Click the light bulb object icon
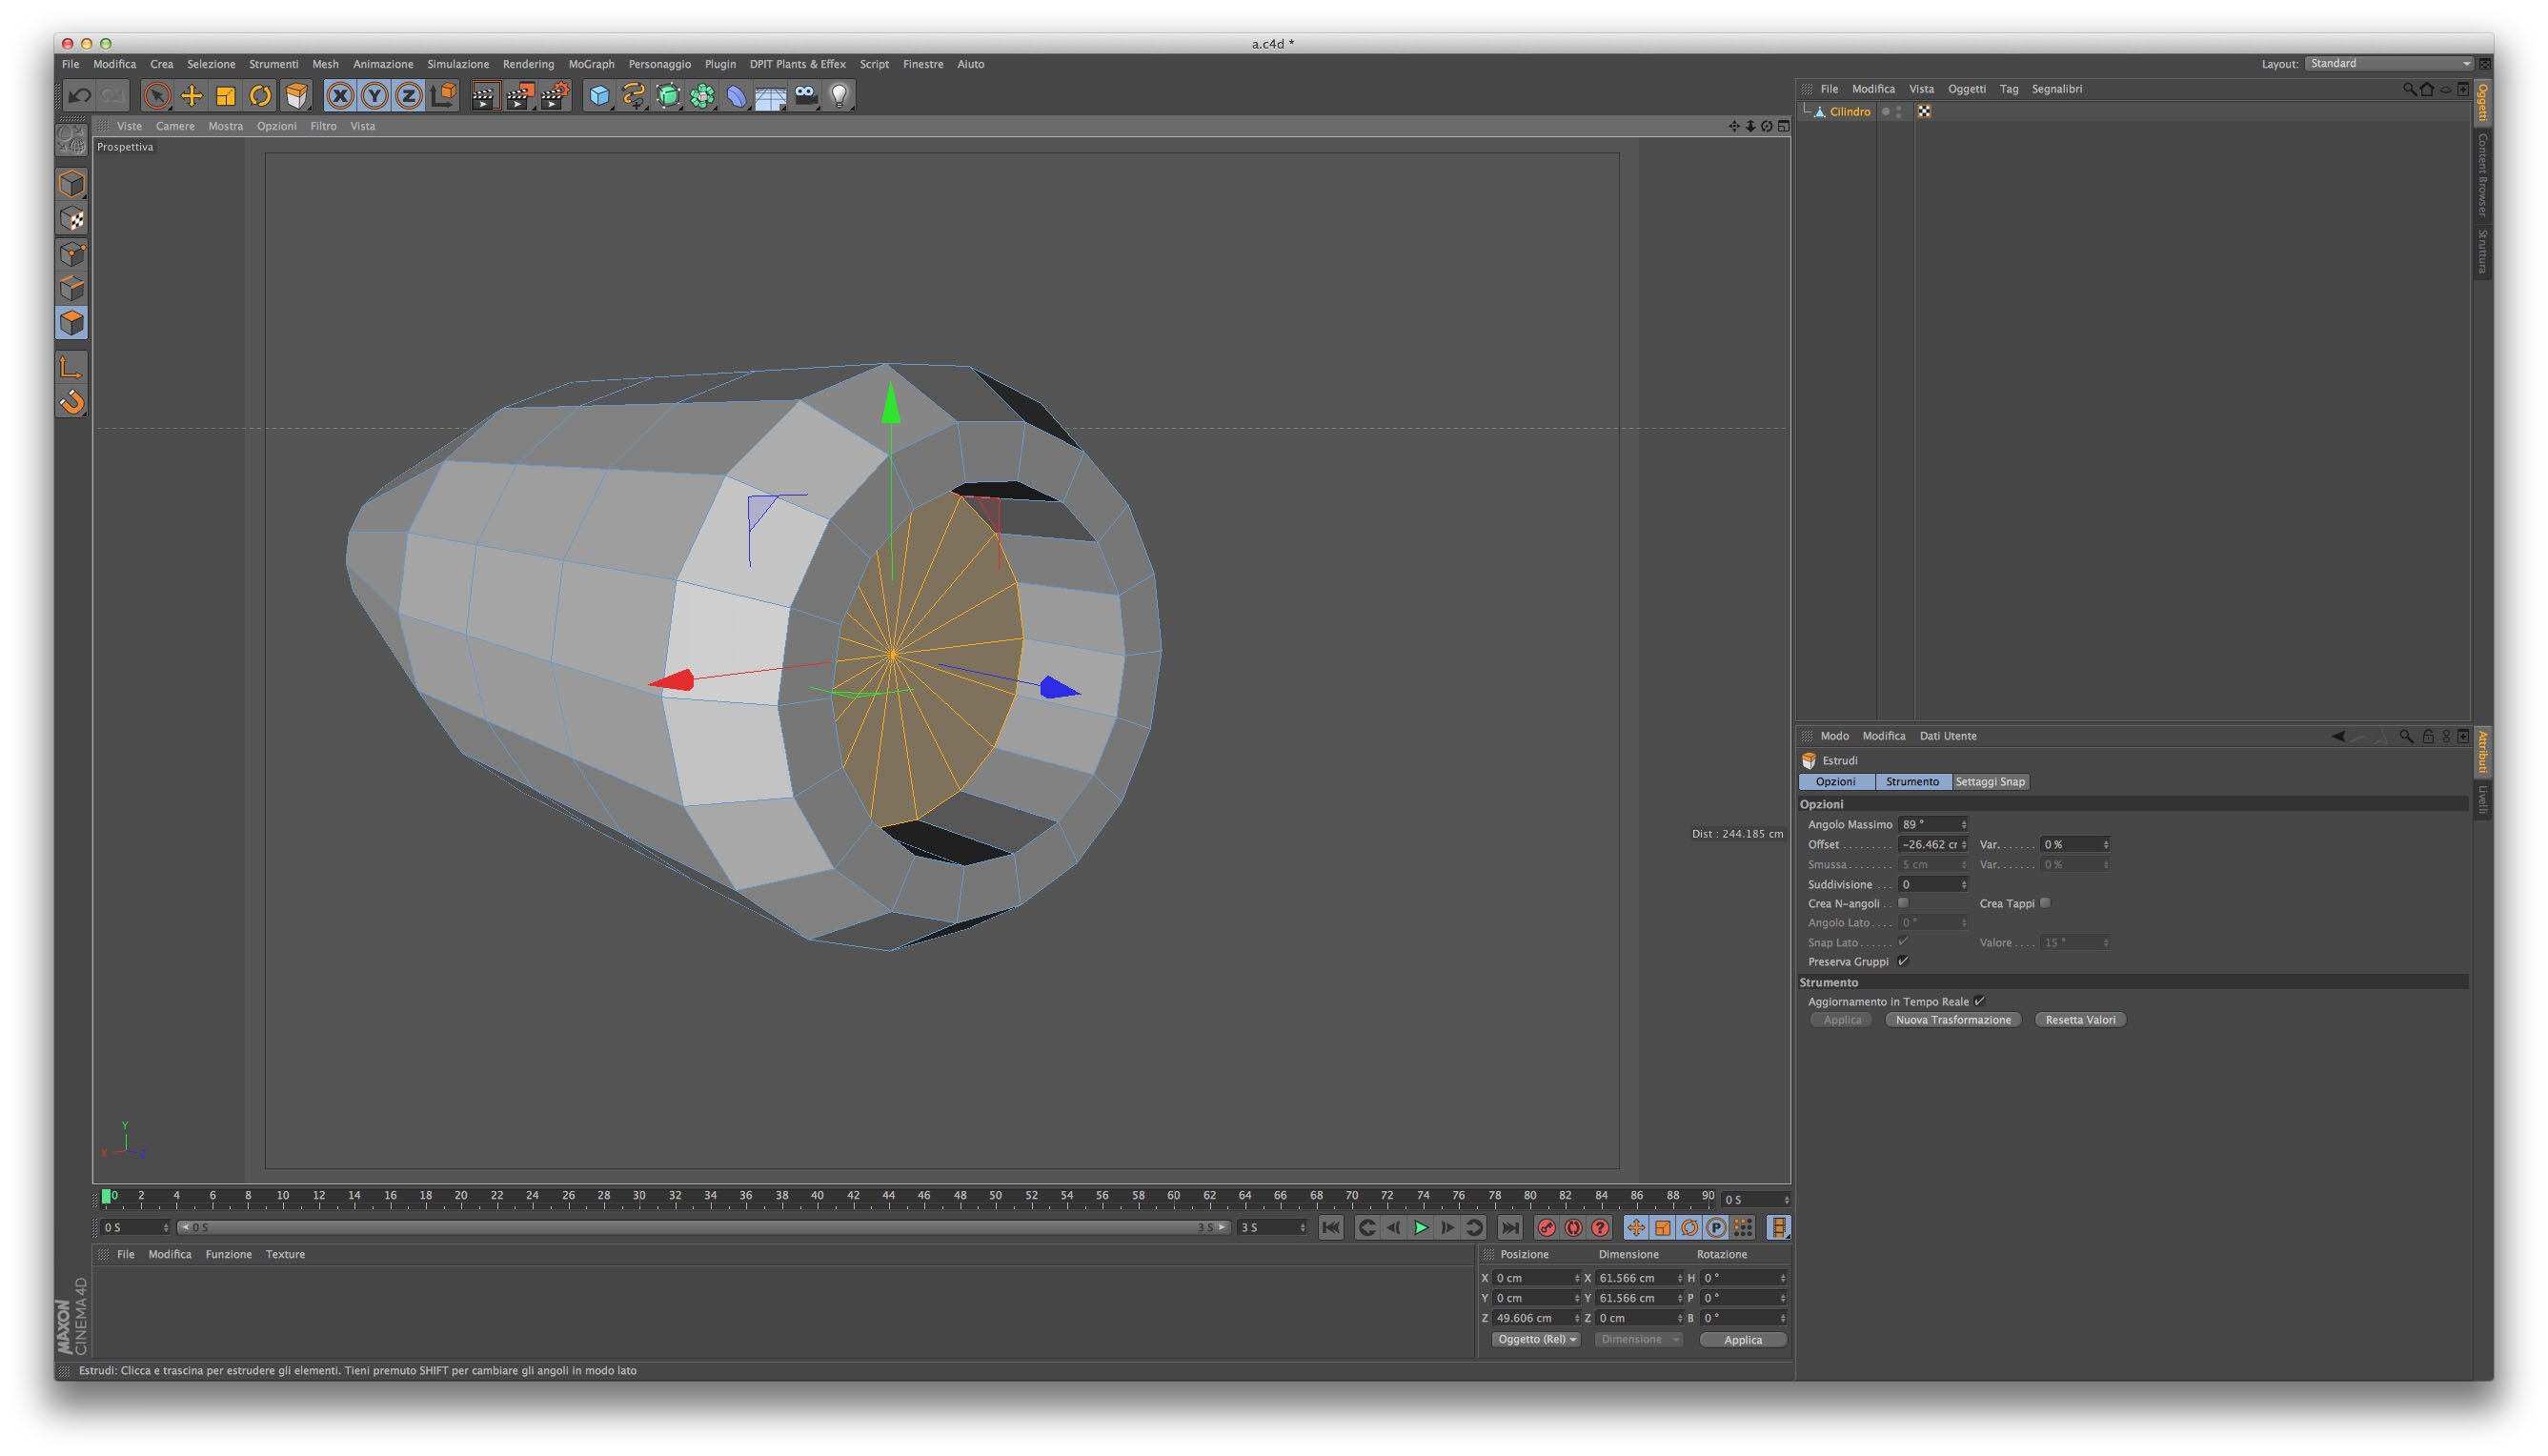This screenshot has height=1456, width=2548. click(840, 96)
